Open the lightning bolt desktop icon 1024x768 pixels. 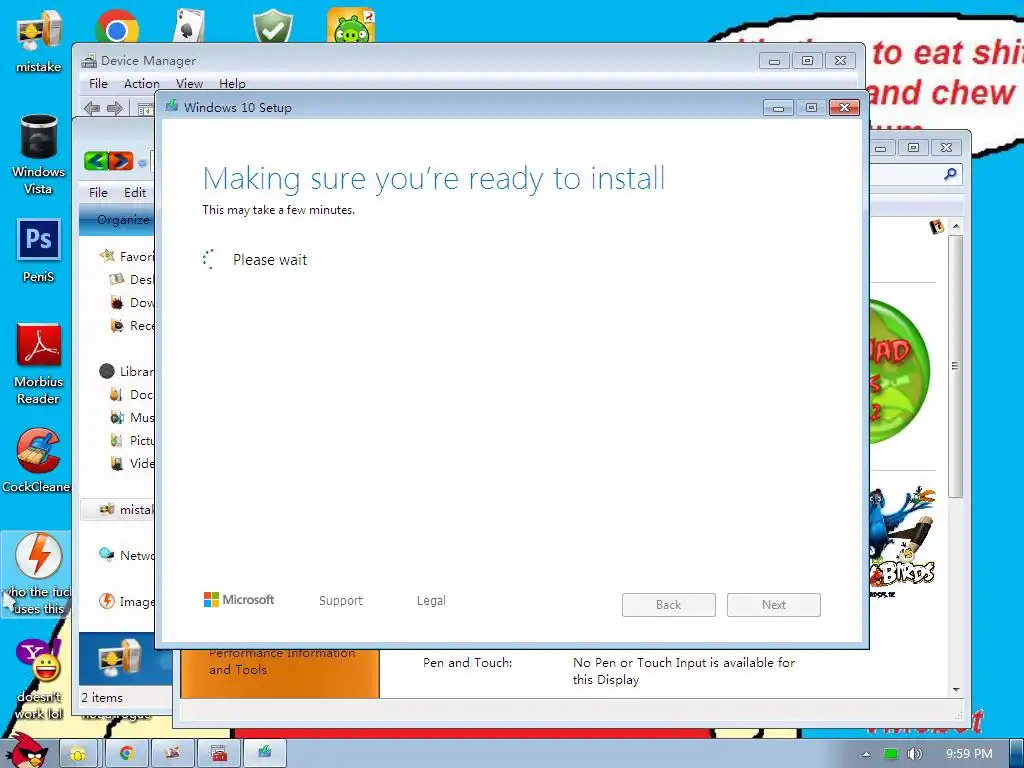pyautogui.click(x=37, y=573)
